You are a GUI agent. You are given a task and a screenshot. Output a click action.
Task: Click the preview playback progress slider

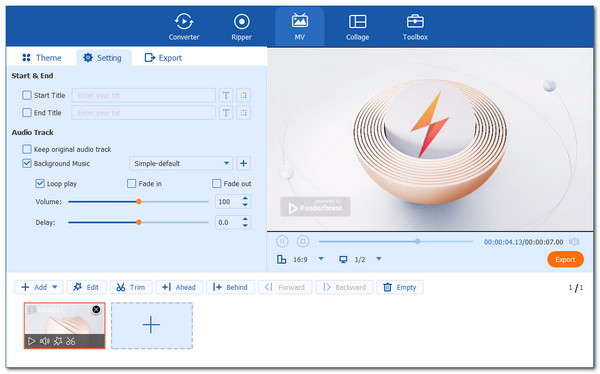point(396,241)
